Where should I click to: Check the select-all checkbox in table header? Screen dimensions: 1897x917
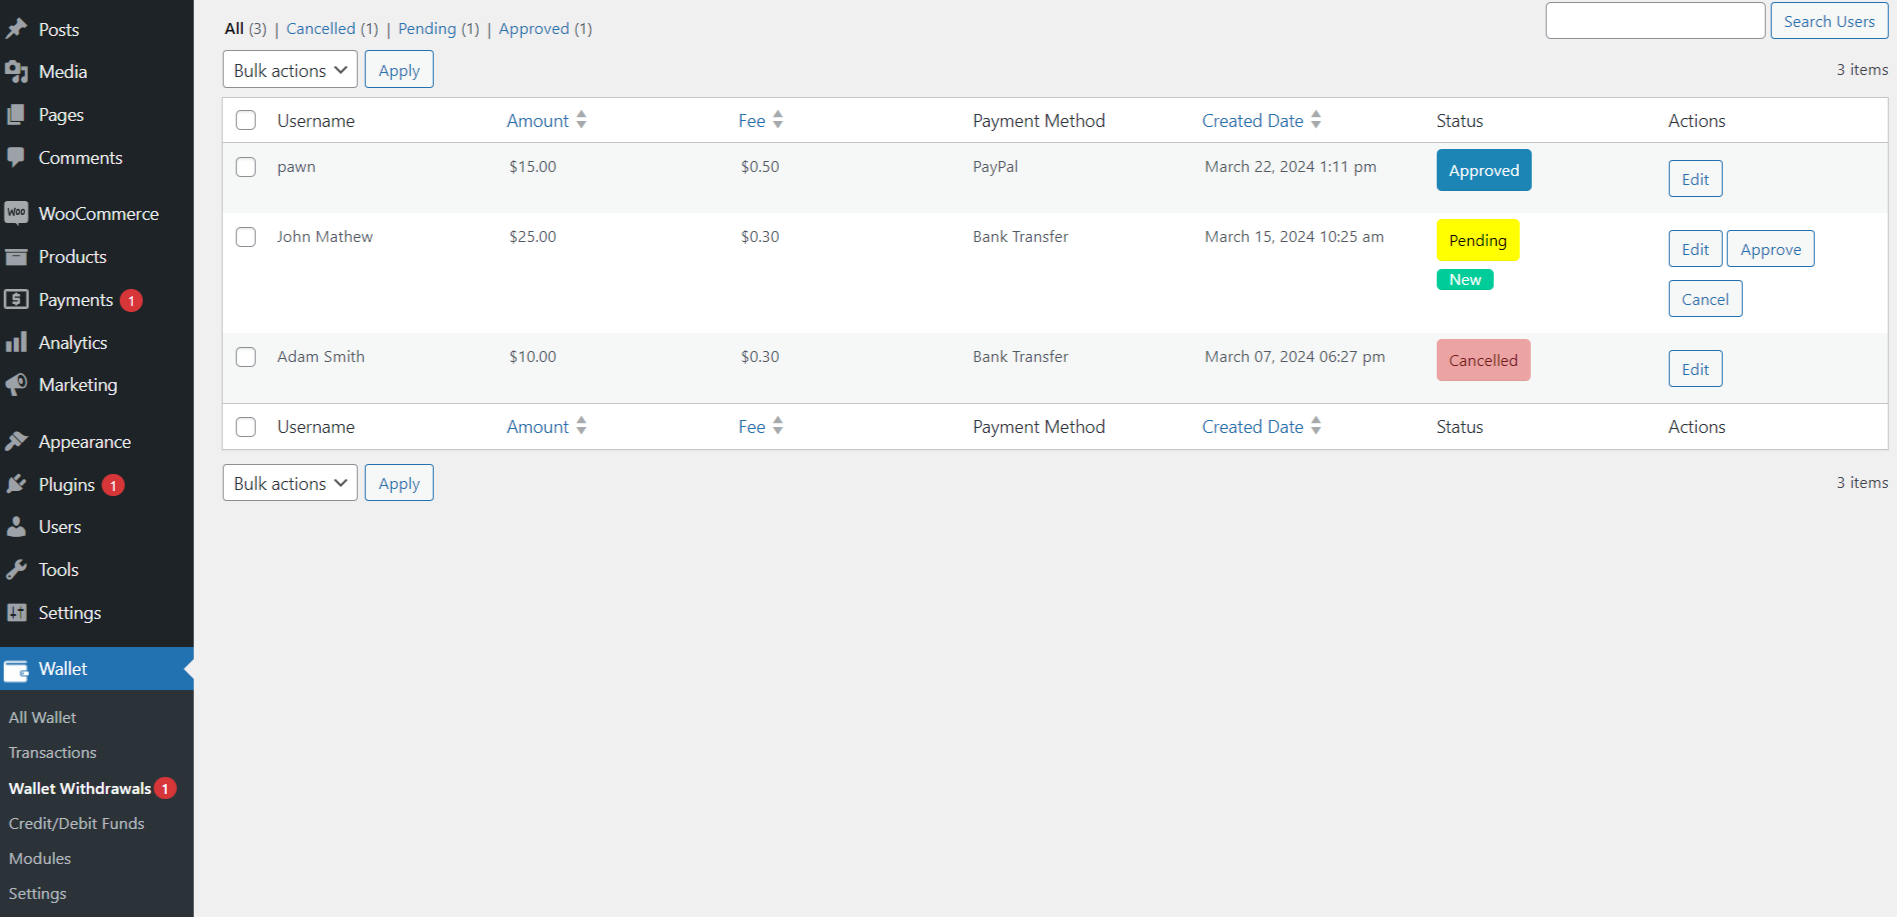(x=245, y=119)
